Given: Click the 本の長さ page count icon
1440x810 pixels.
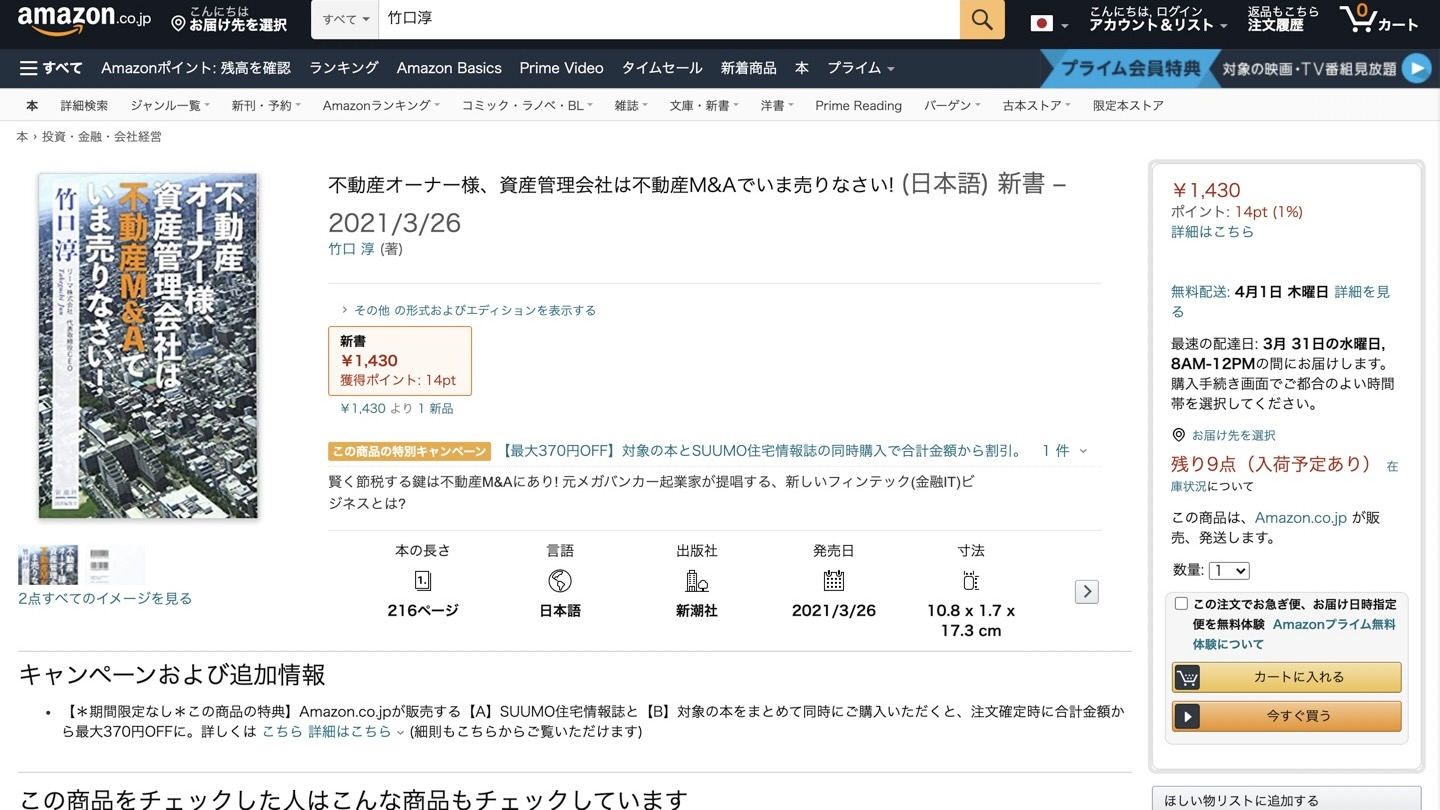Looking at the screenshot, I should click(x=422, y=581).
